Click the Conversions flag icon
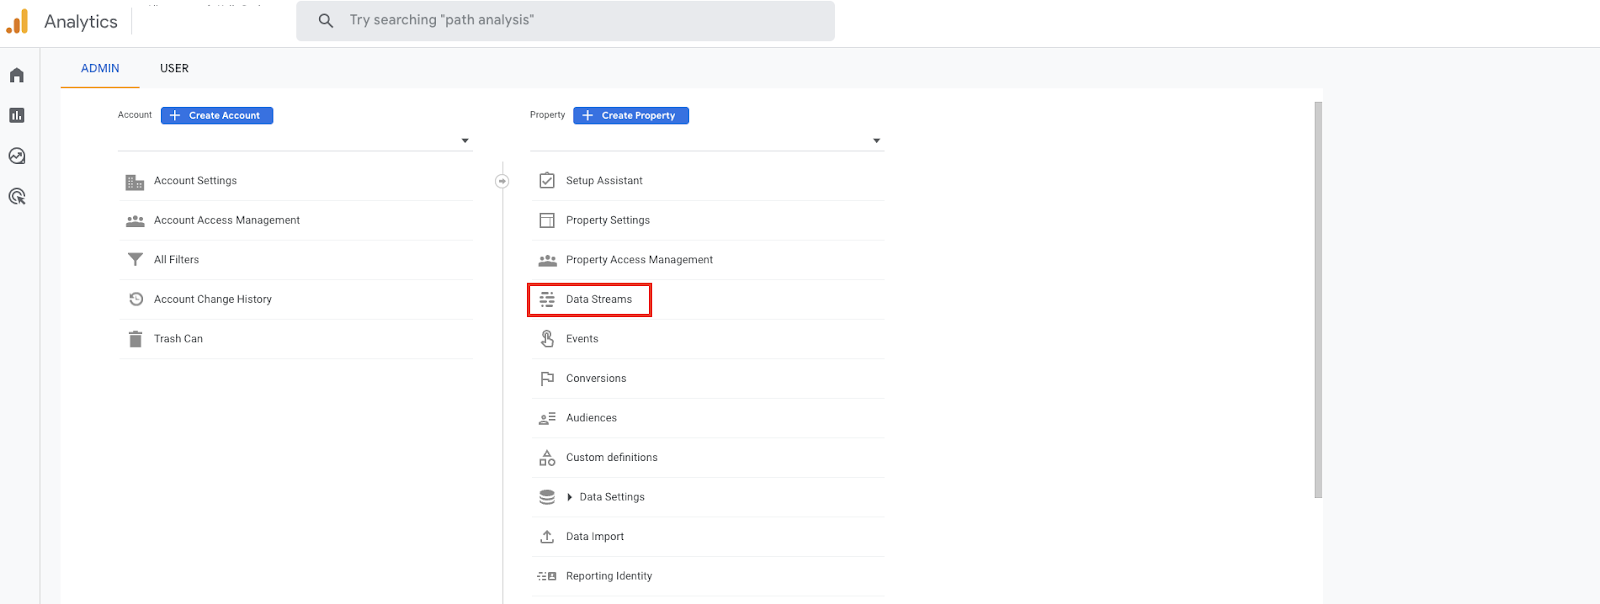Image resolution: width=1600 pixels, height=604 pixels. (547, 379)
